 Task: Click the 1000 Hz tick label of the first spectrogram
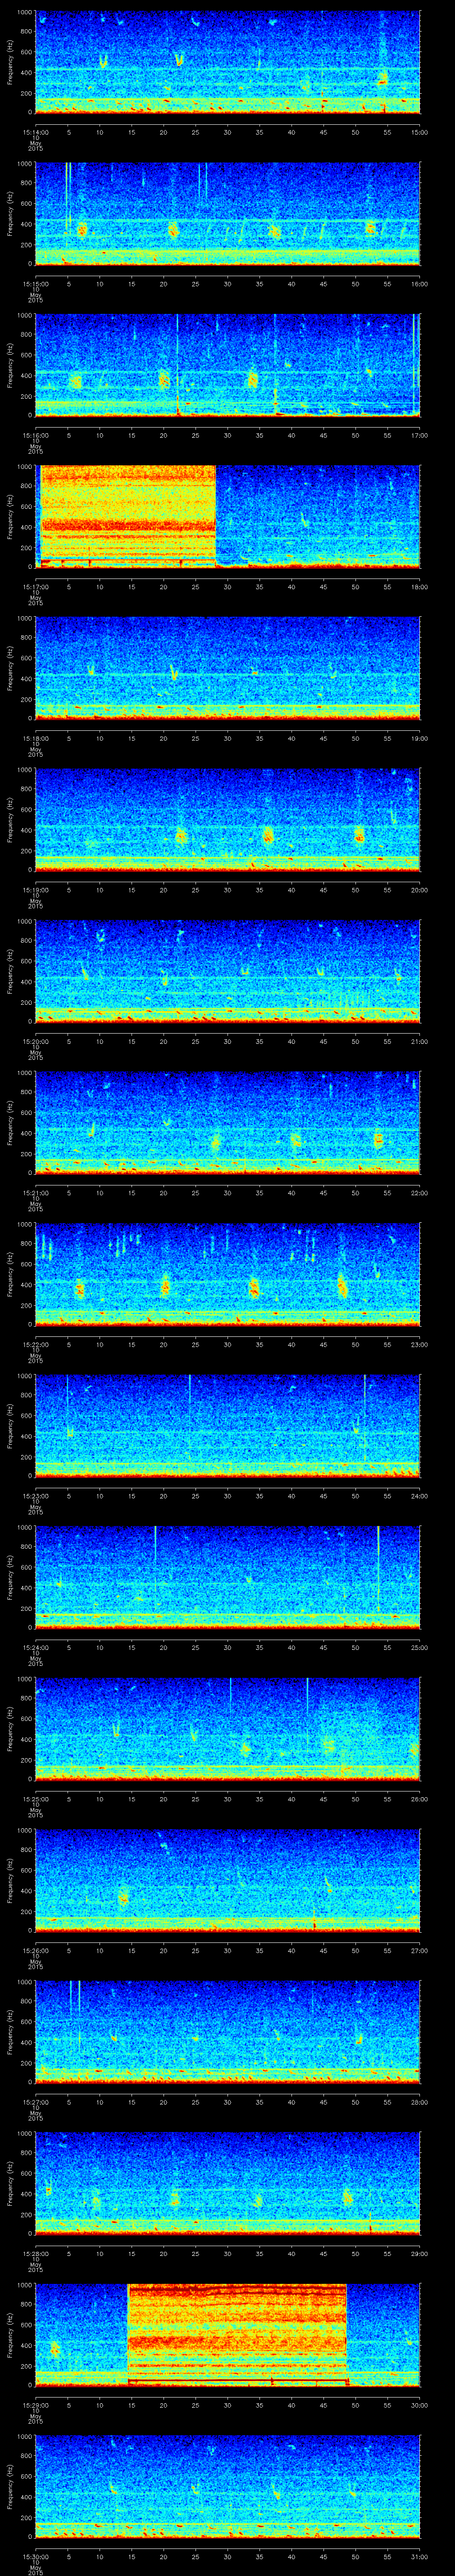[x=25, y=12]
